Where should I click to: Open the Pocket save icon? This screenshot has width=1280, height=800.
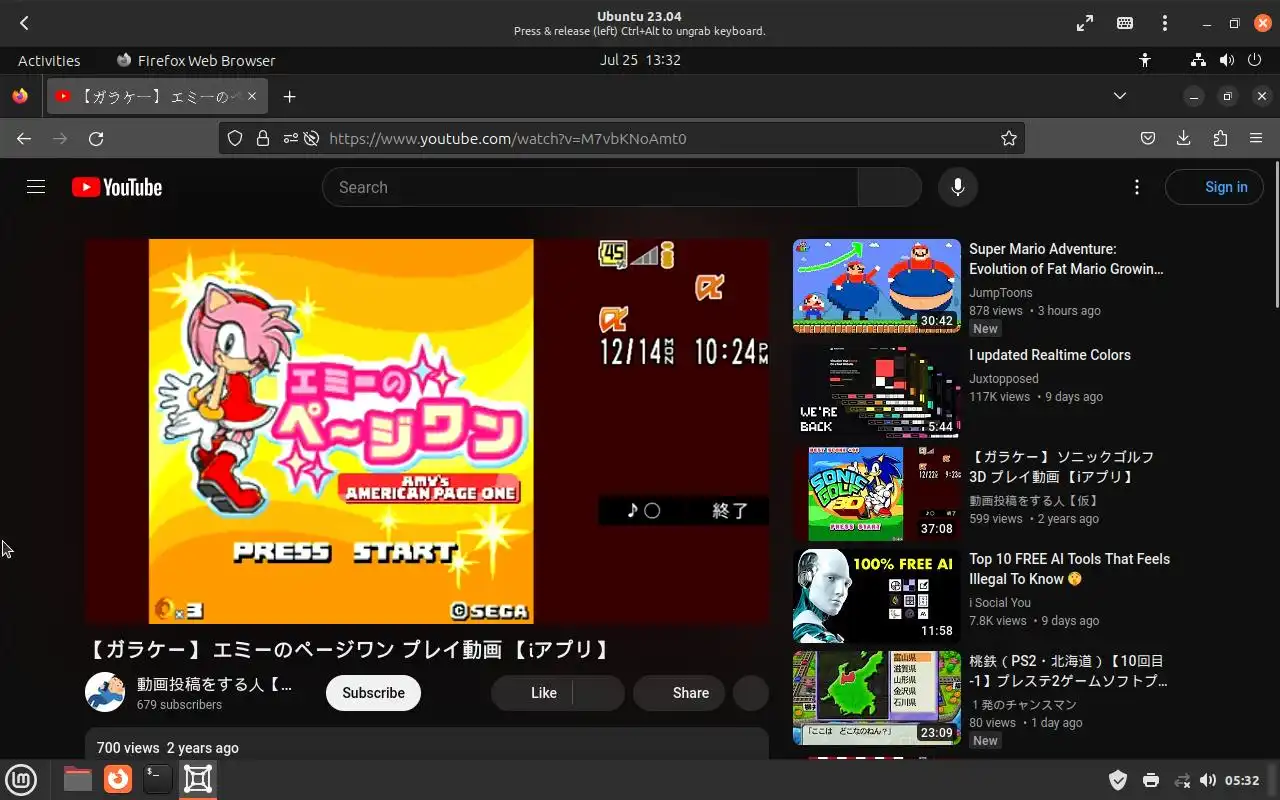(1148, 139)
